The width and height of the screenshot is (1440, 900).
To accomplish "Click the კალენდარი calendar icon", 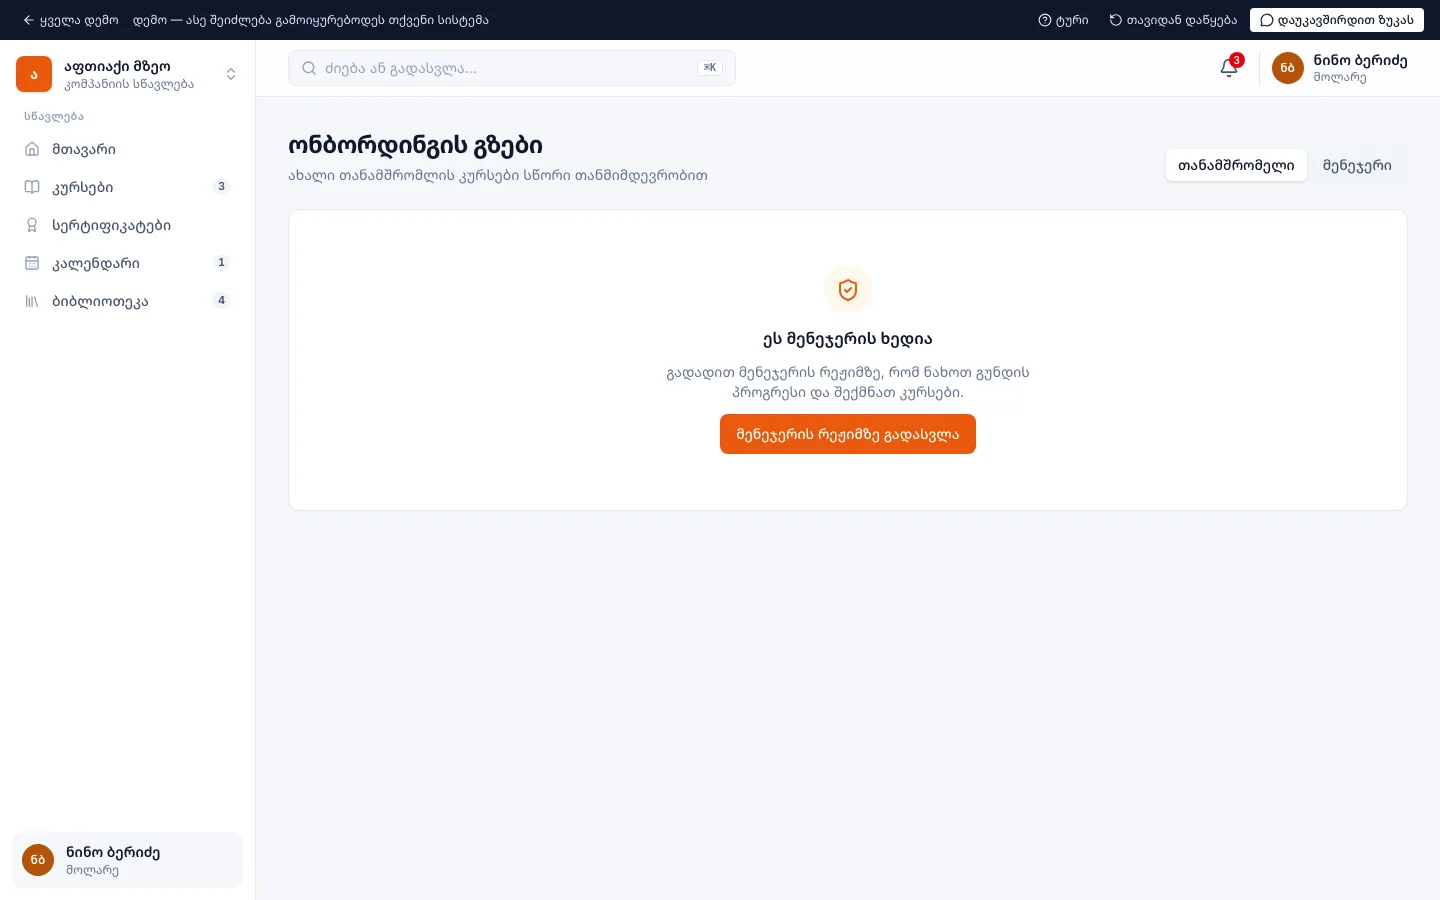I will 32,263.
